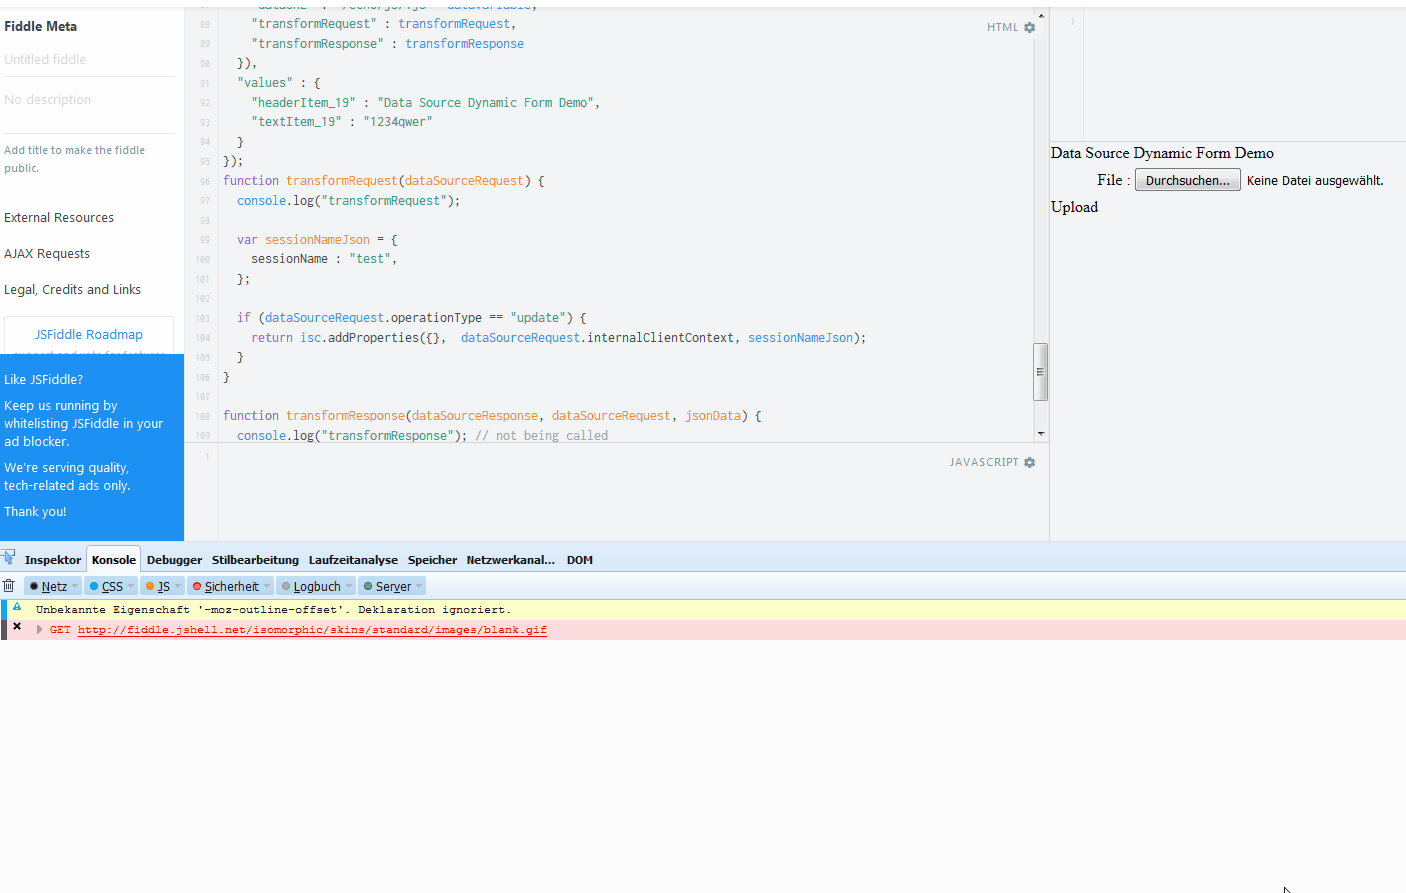Open the Sicherheit filter dropdown arrow
This screenshot has width=1406, height=893.
point(267,587)
